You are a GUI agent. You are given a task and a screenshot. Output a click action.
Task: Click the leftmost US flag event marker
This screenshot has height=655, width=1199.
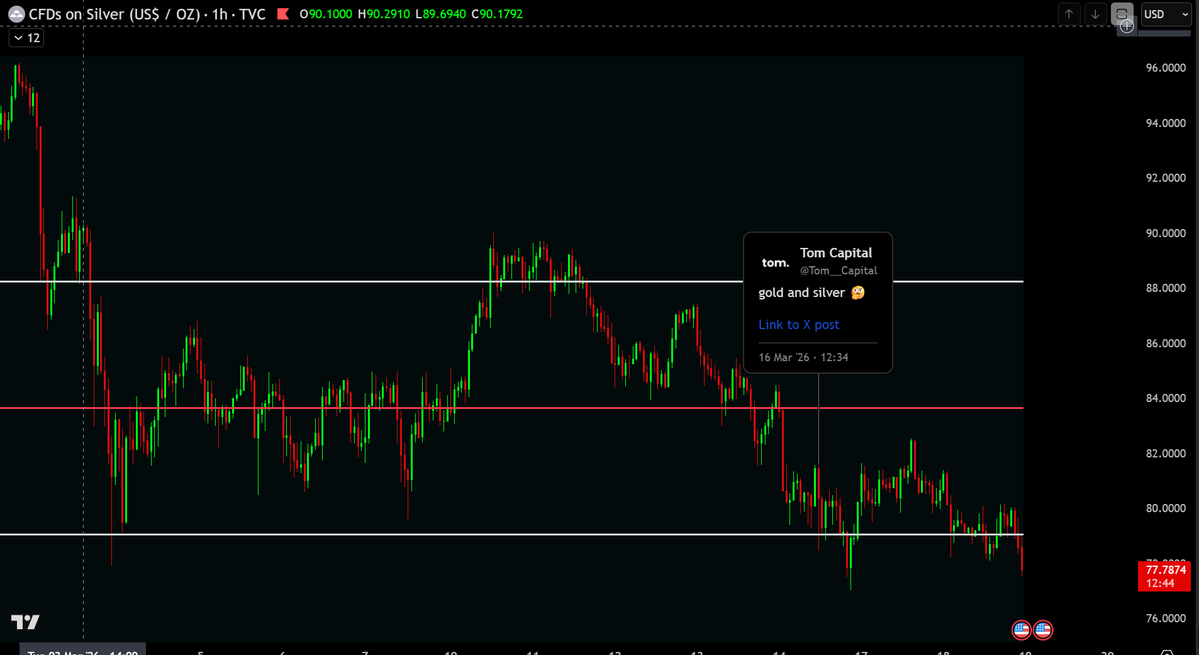point(1021,630)
